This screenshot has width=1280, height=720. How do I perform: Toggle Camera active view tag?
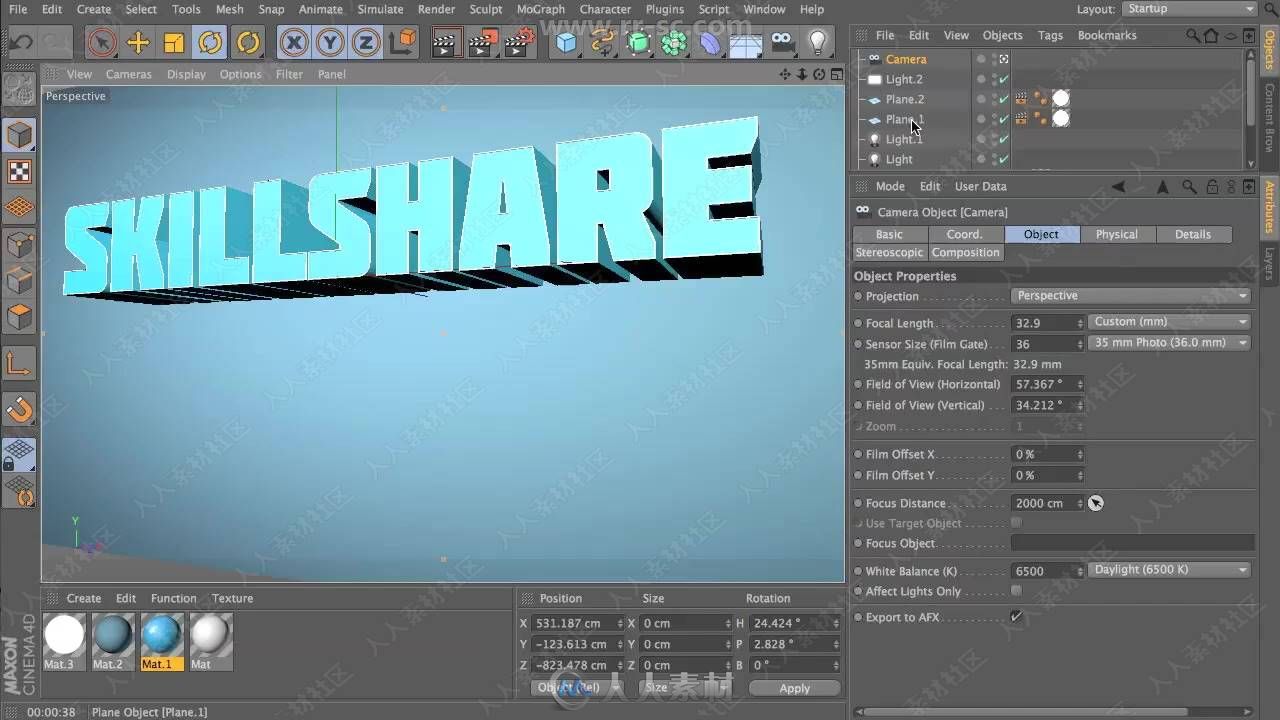pos(1004,59)
